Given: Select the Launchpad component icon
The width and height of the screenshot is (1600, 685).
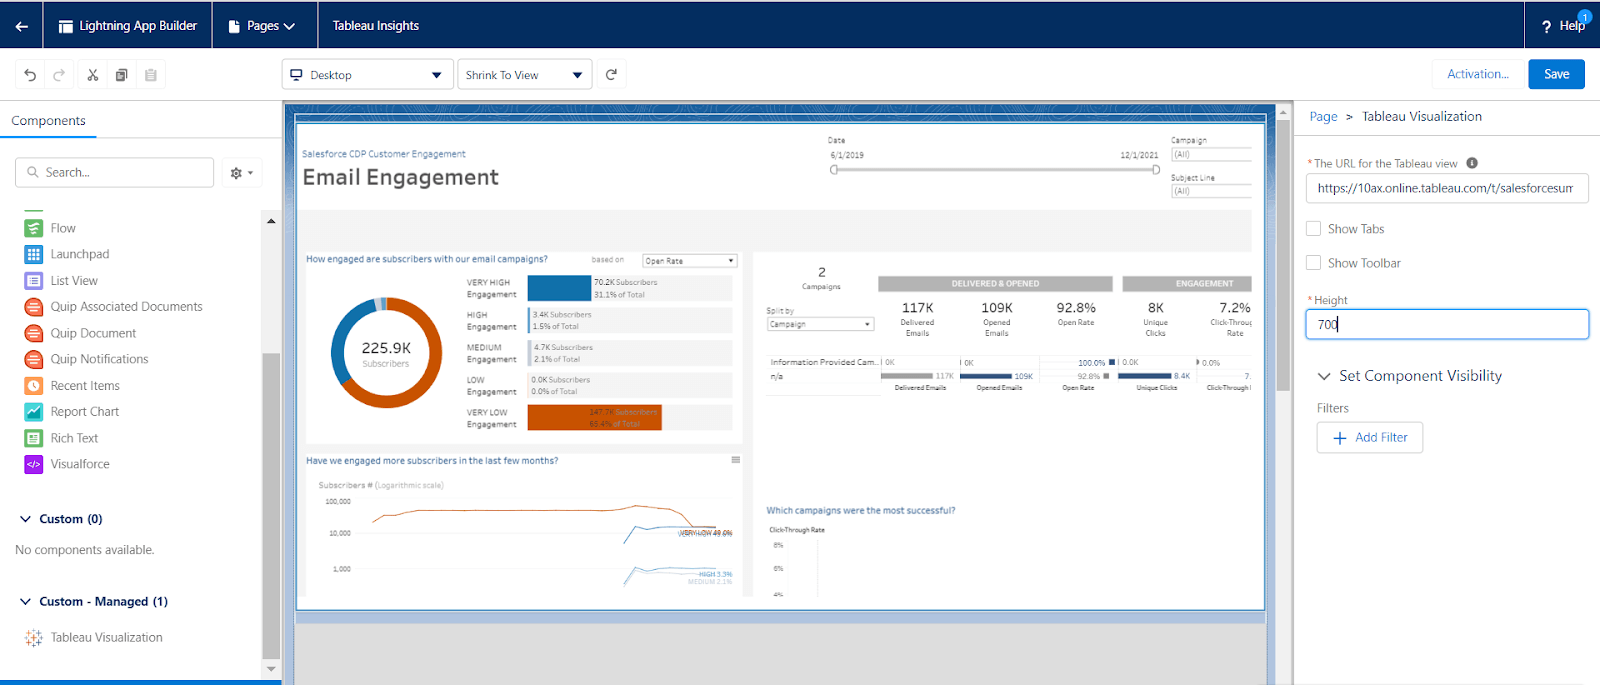Looking at the screenshot, I should (x=34, y=254).
